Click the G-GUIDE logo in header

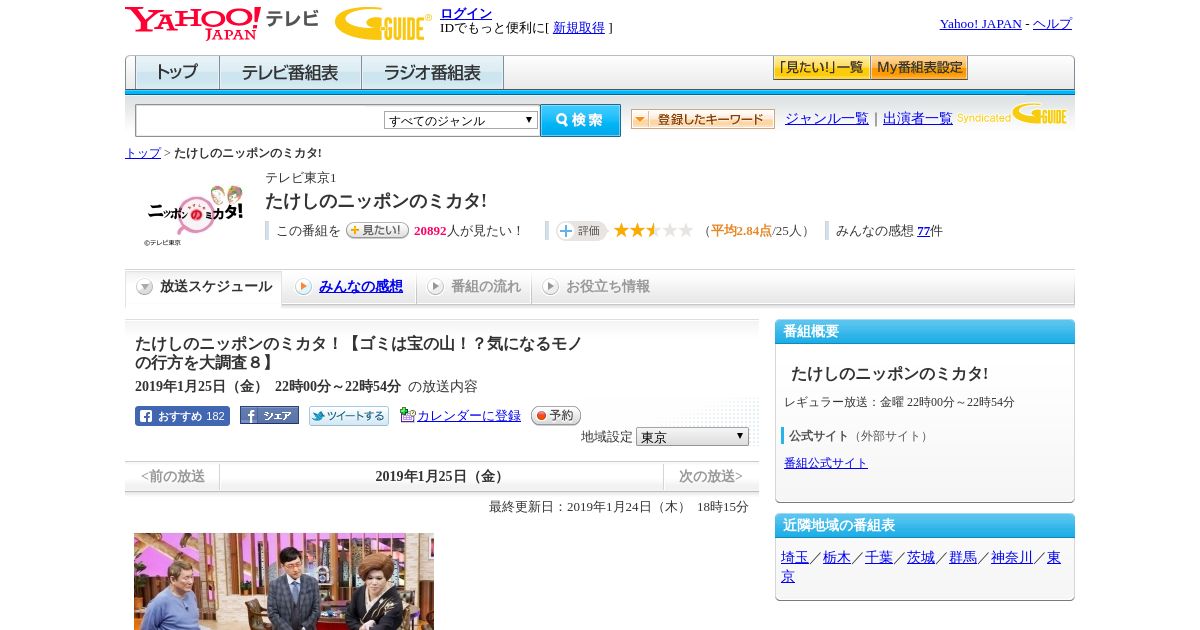click(383, 24)
